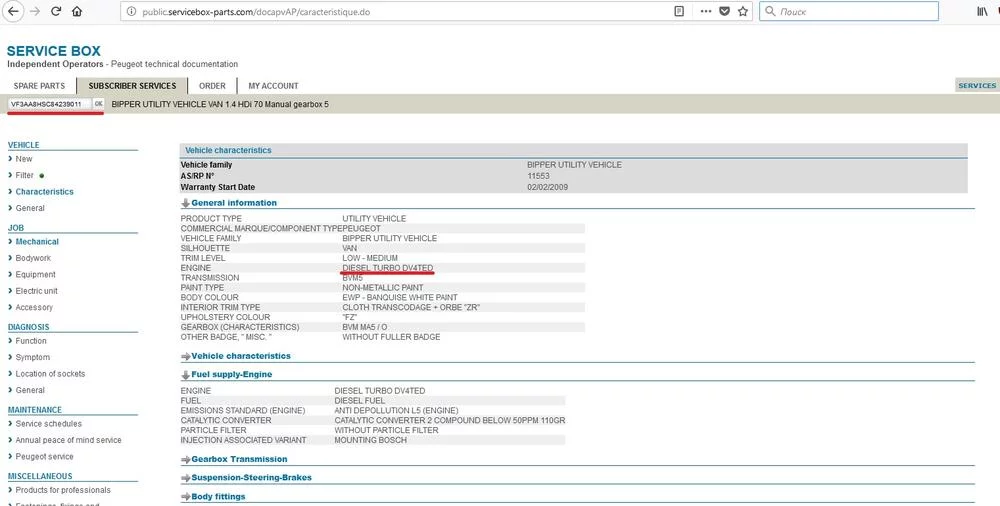The image size is (1000, 506).
Task: Click the browser back arrow button
Action: [x=12, y=12]
